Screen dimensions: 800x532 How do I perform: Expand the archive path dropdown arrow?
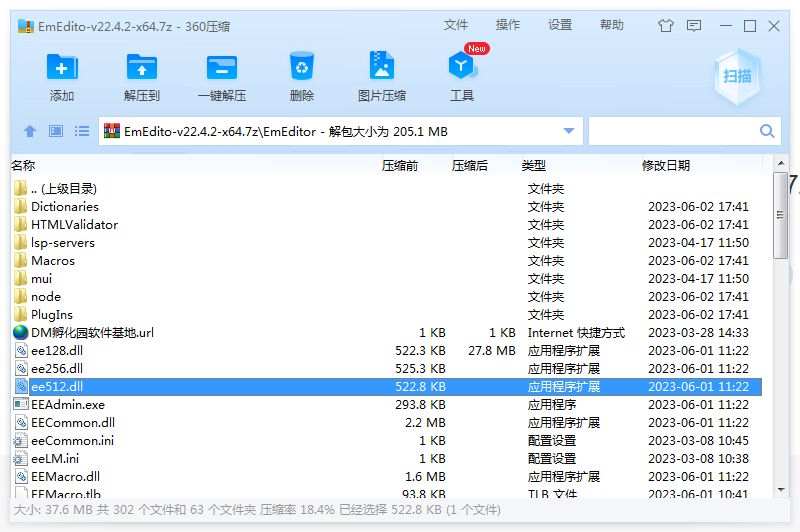569,131
